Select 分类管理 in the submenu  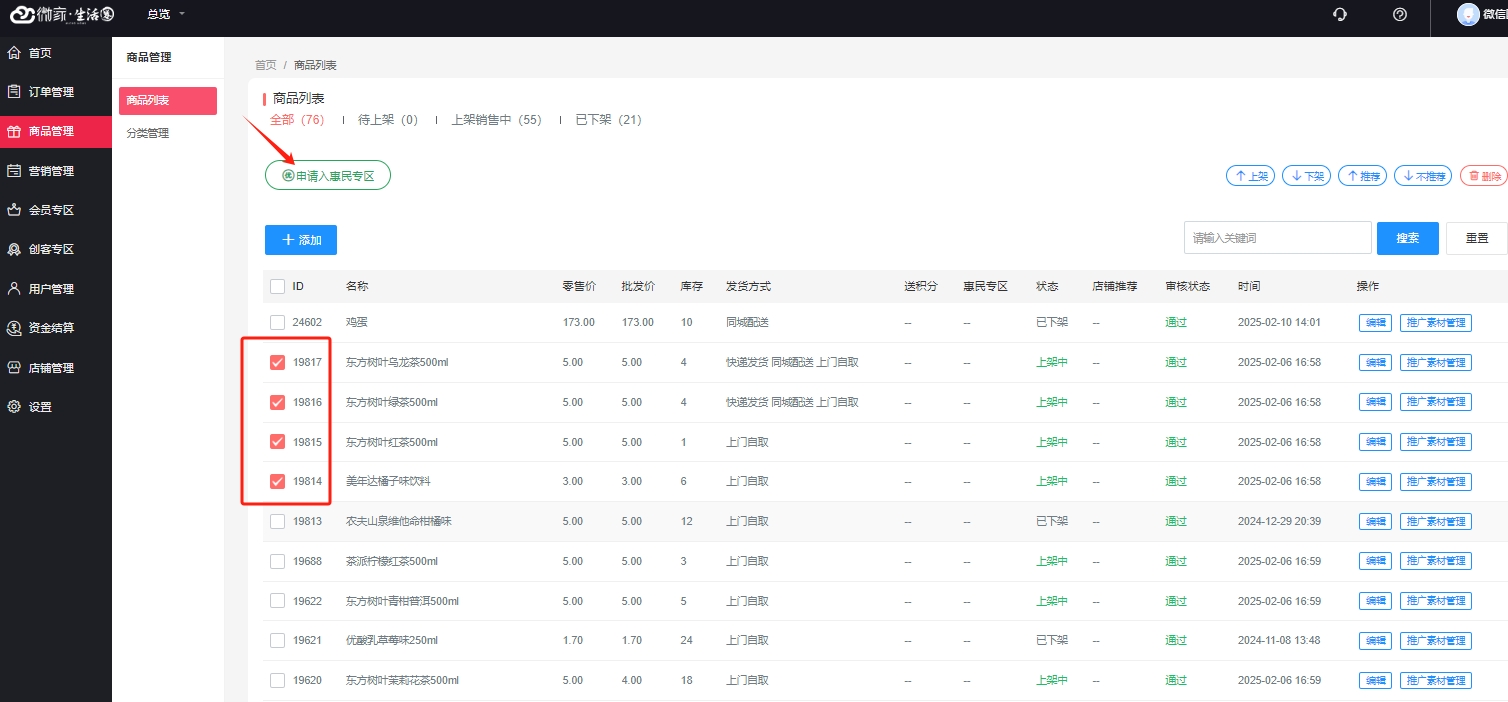click(x=148, y=133)
